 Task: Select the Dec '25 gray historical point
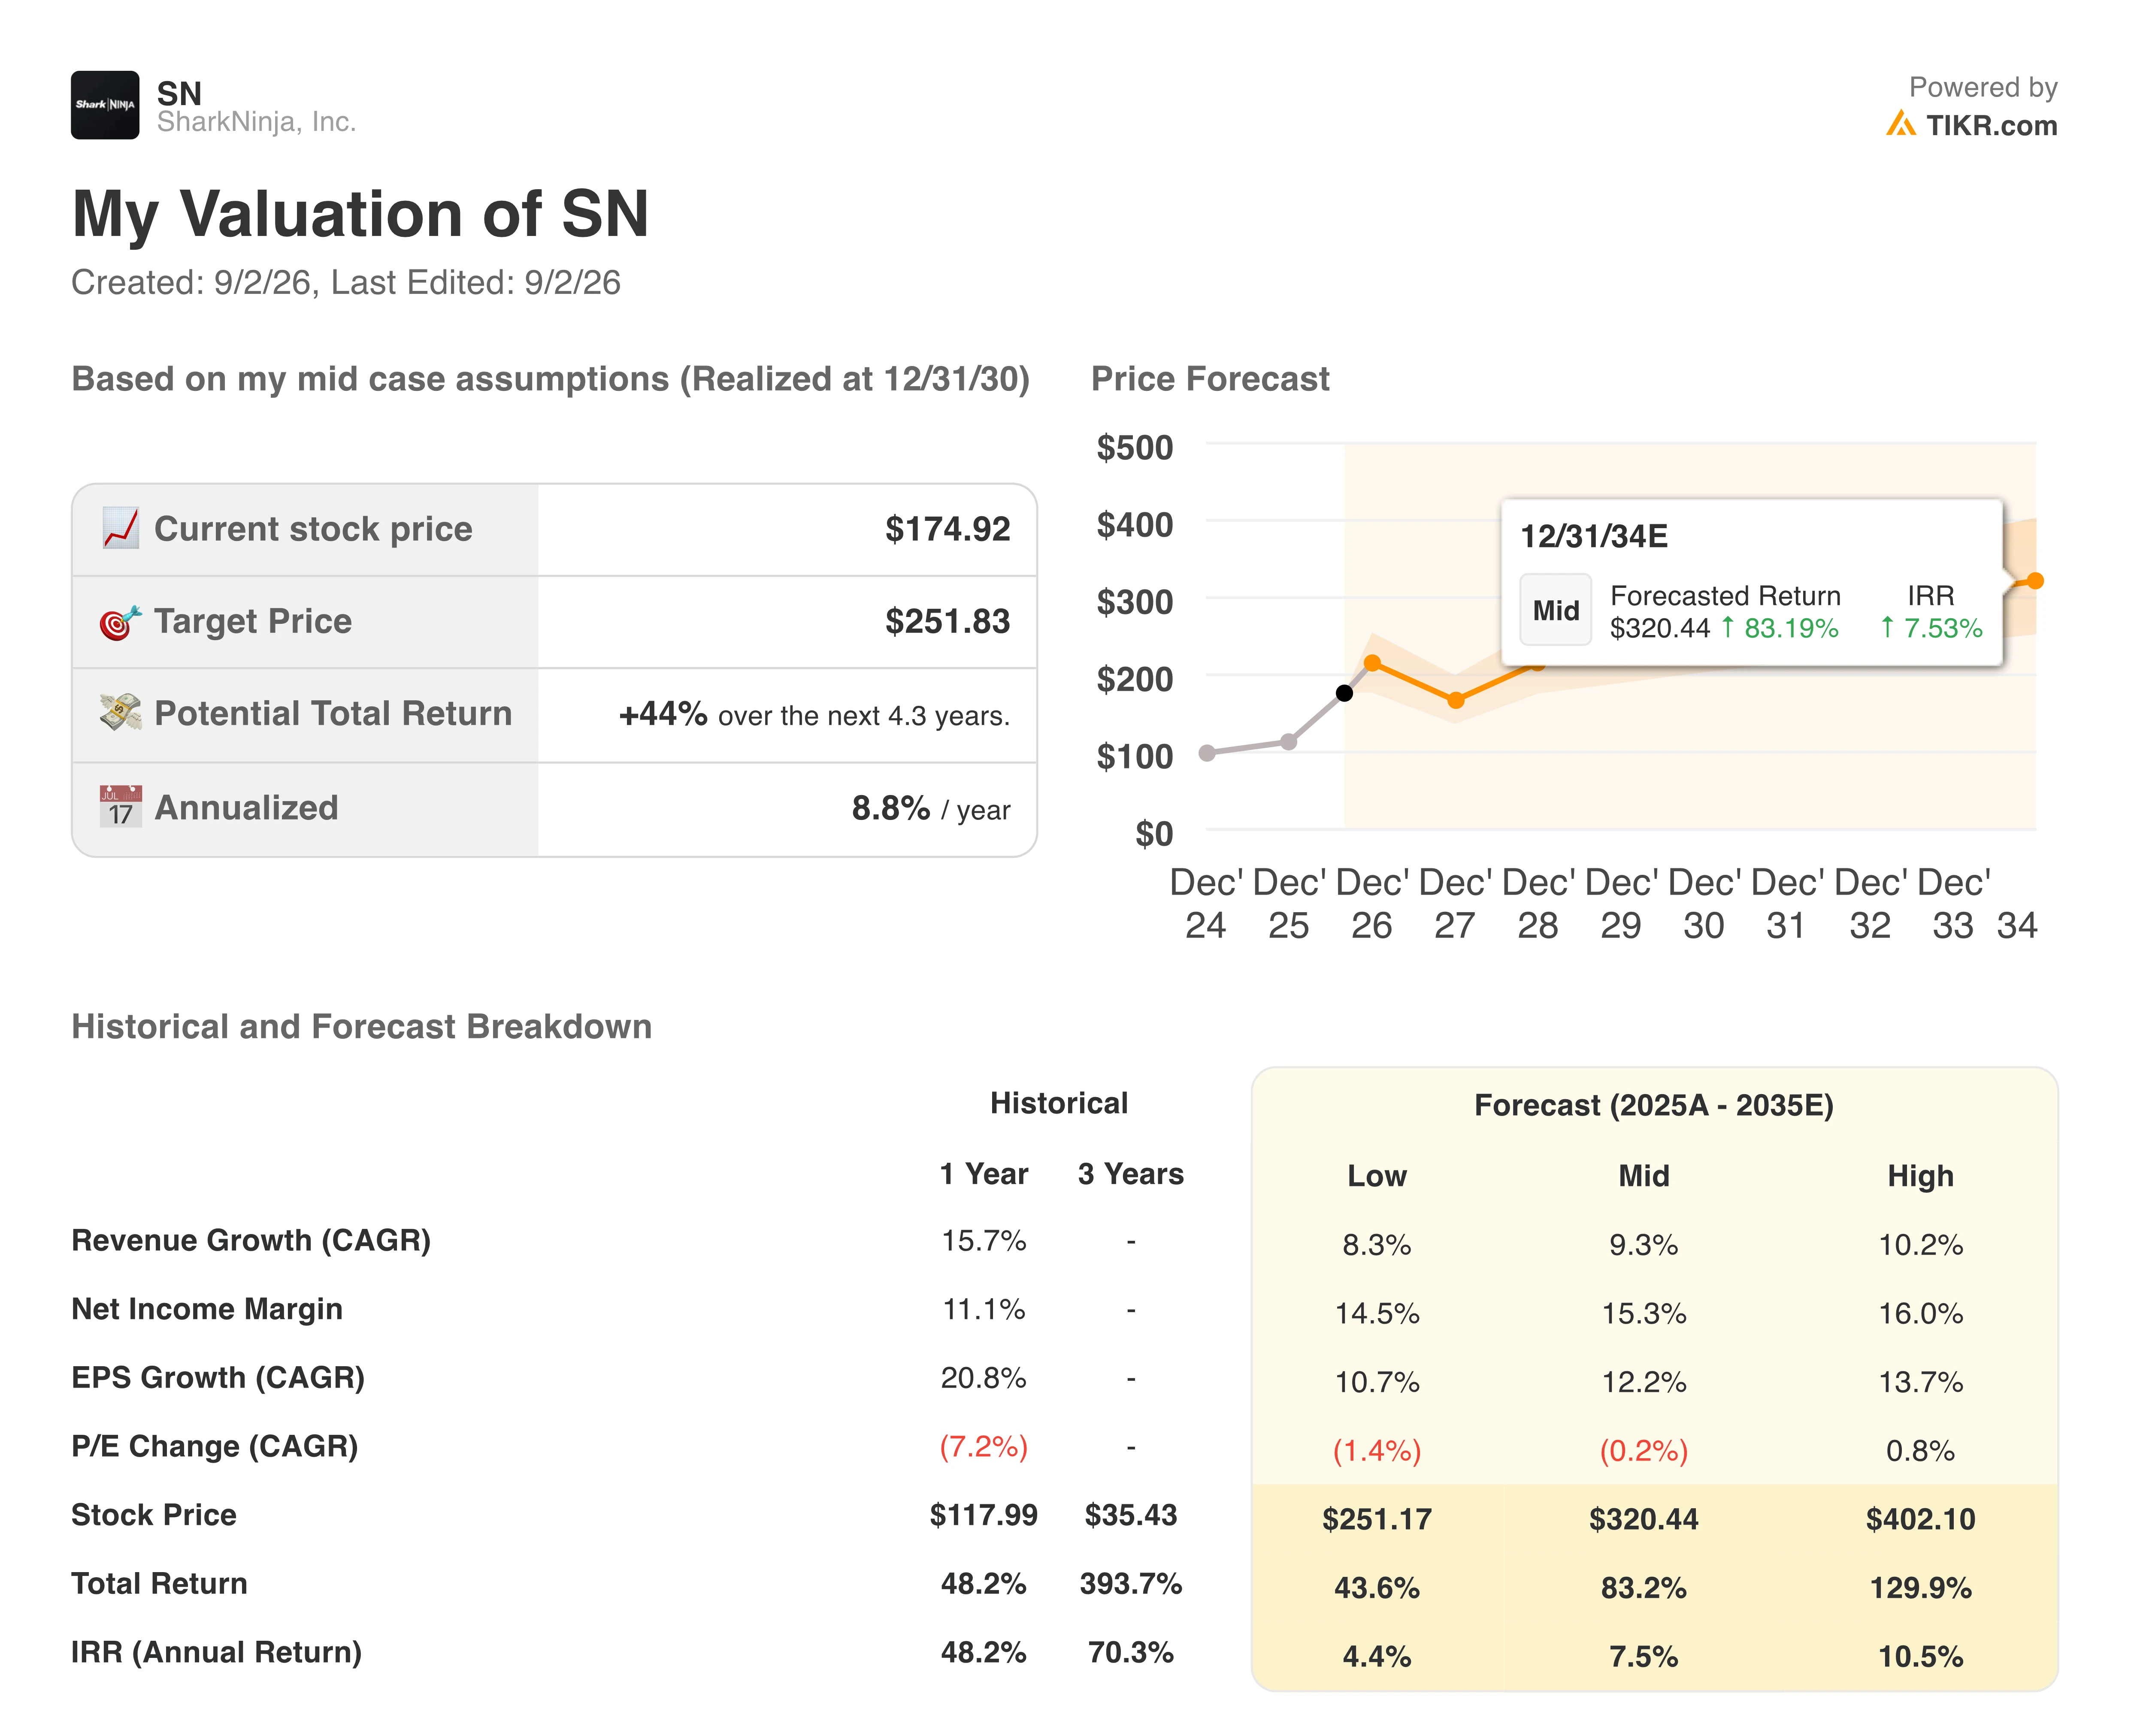coord(1289,742)
